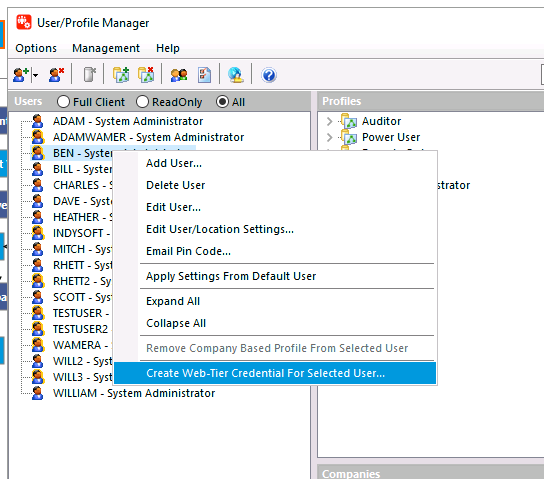Click the globe web user toolbar icon

point(236,75)
